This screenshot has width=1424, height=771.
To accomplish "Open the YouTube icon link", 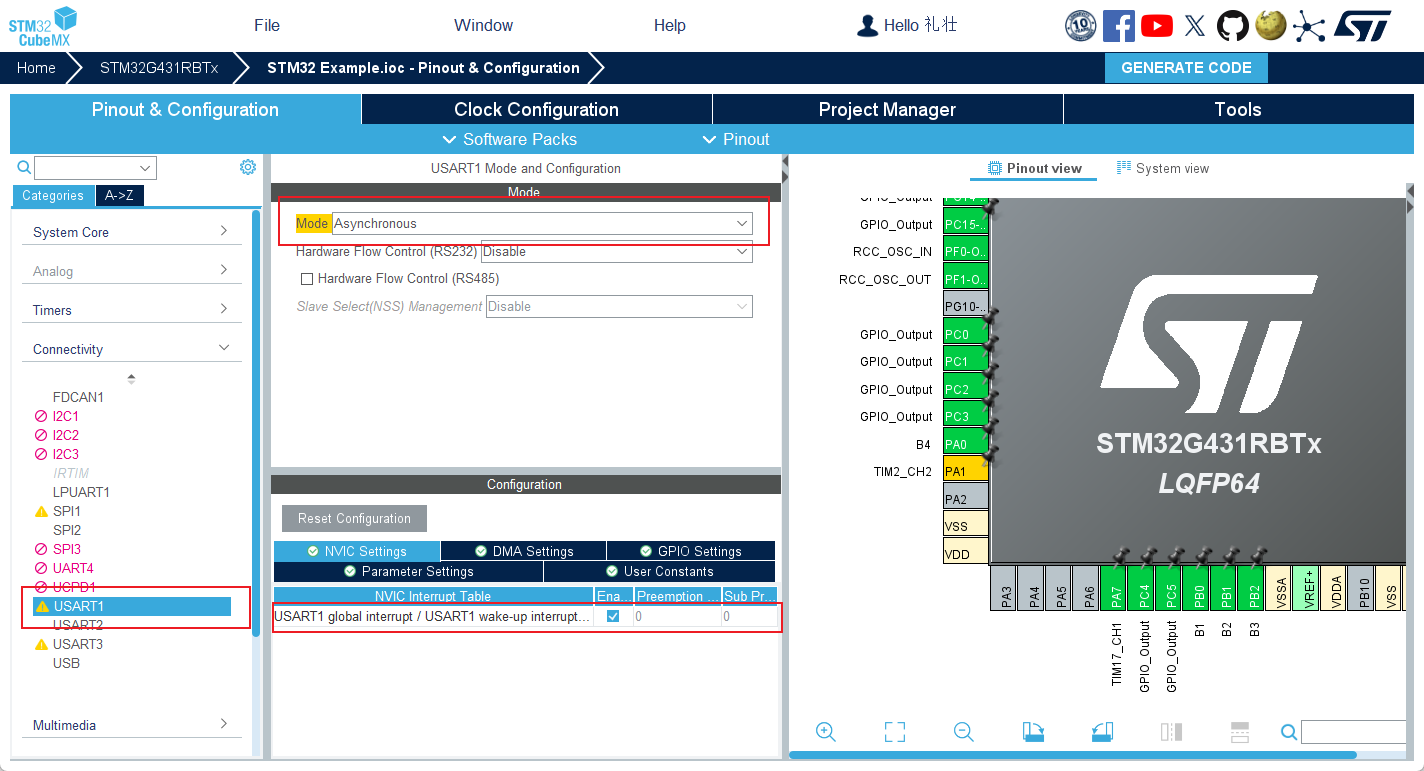I will point(1156,26).
